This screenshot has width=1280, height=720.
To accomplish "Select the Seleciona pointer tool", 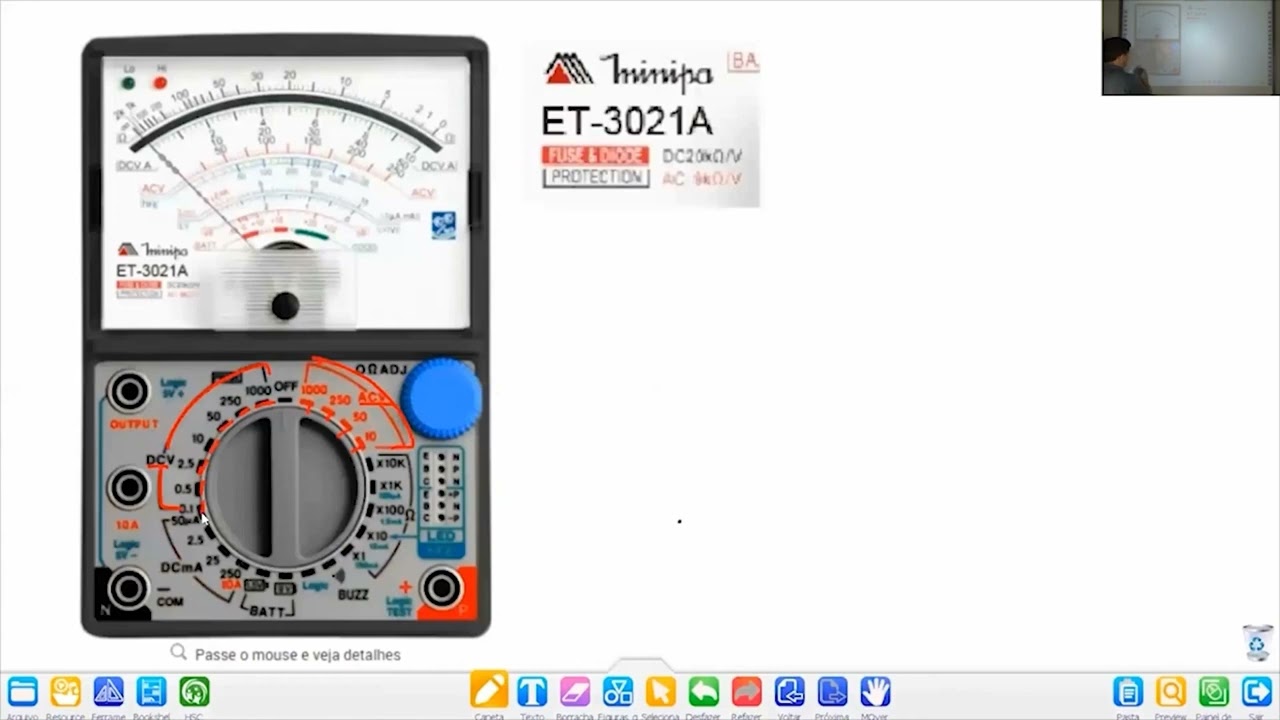I will (661, 691).
